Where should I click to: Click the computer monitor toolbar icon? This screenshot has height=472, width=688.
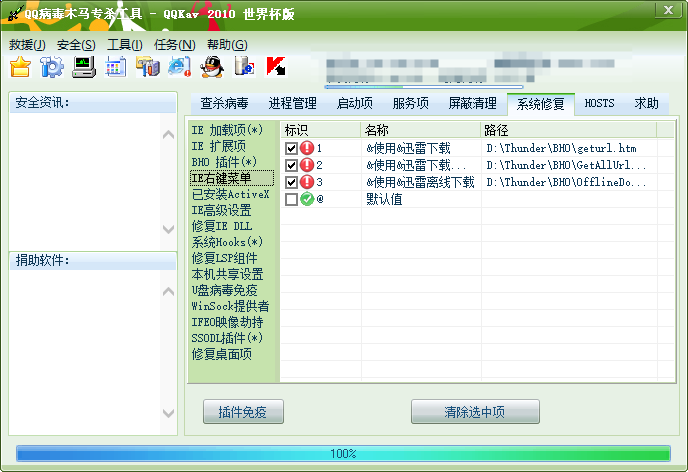click(84, 67)
